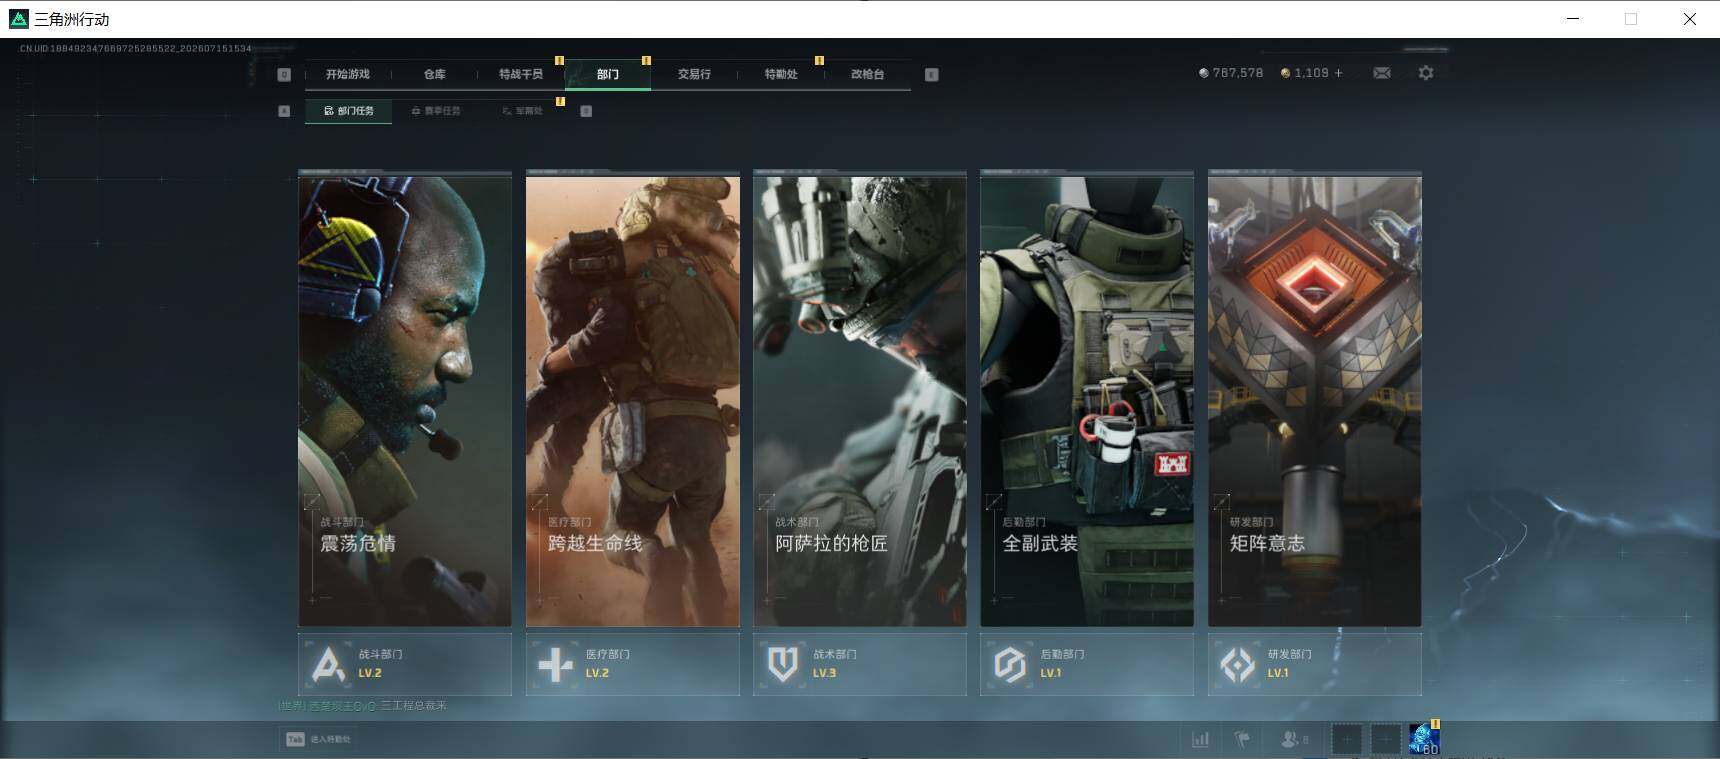
Task: Select the 军需处 sub-tab
Action: coord(523,111)
